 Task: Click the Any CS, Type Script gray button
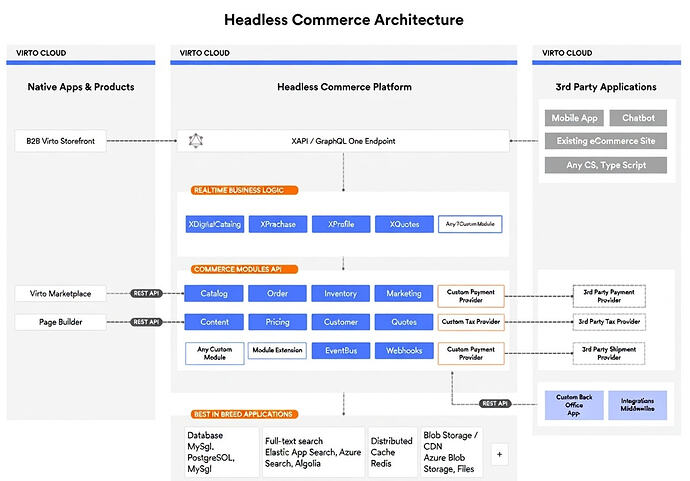coord(606,165)
